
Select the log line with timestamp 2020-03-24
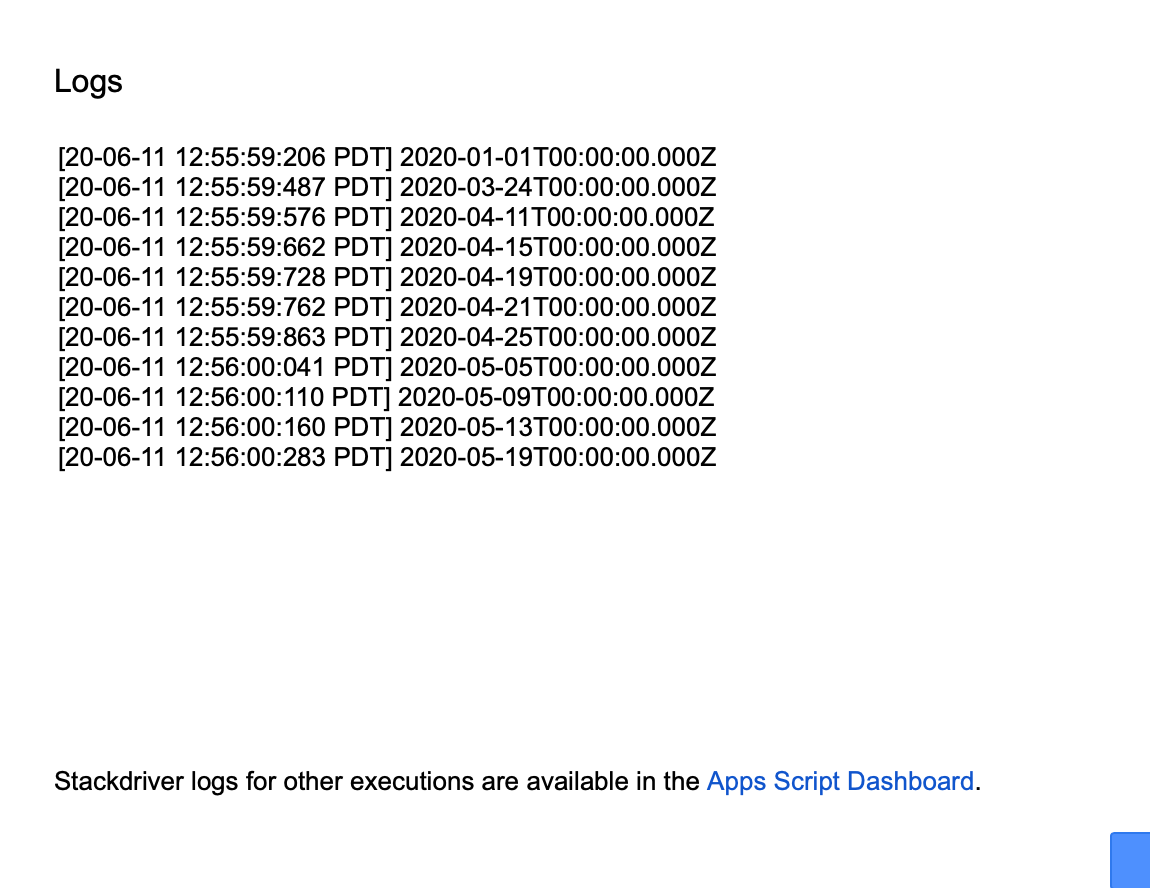tap(386, 187)
